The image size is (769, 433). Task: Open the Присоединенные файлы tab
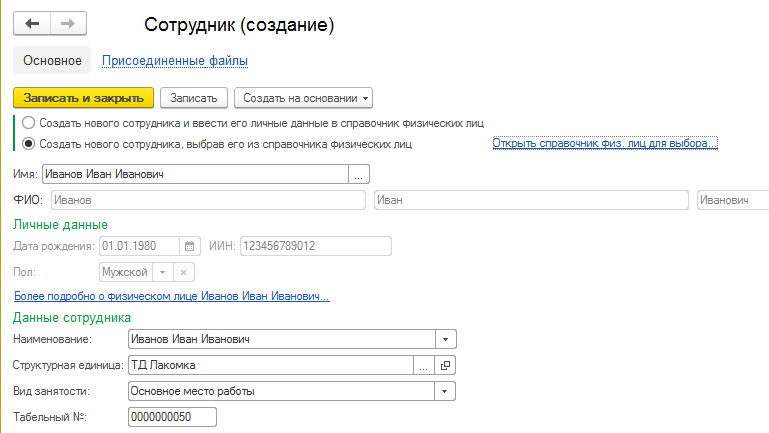tap(175, 61)
